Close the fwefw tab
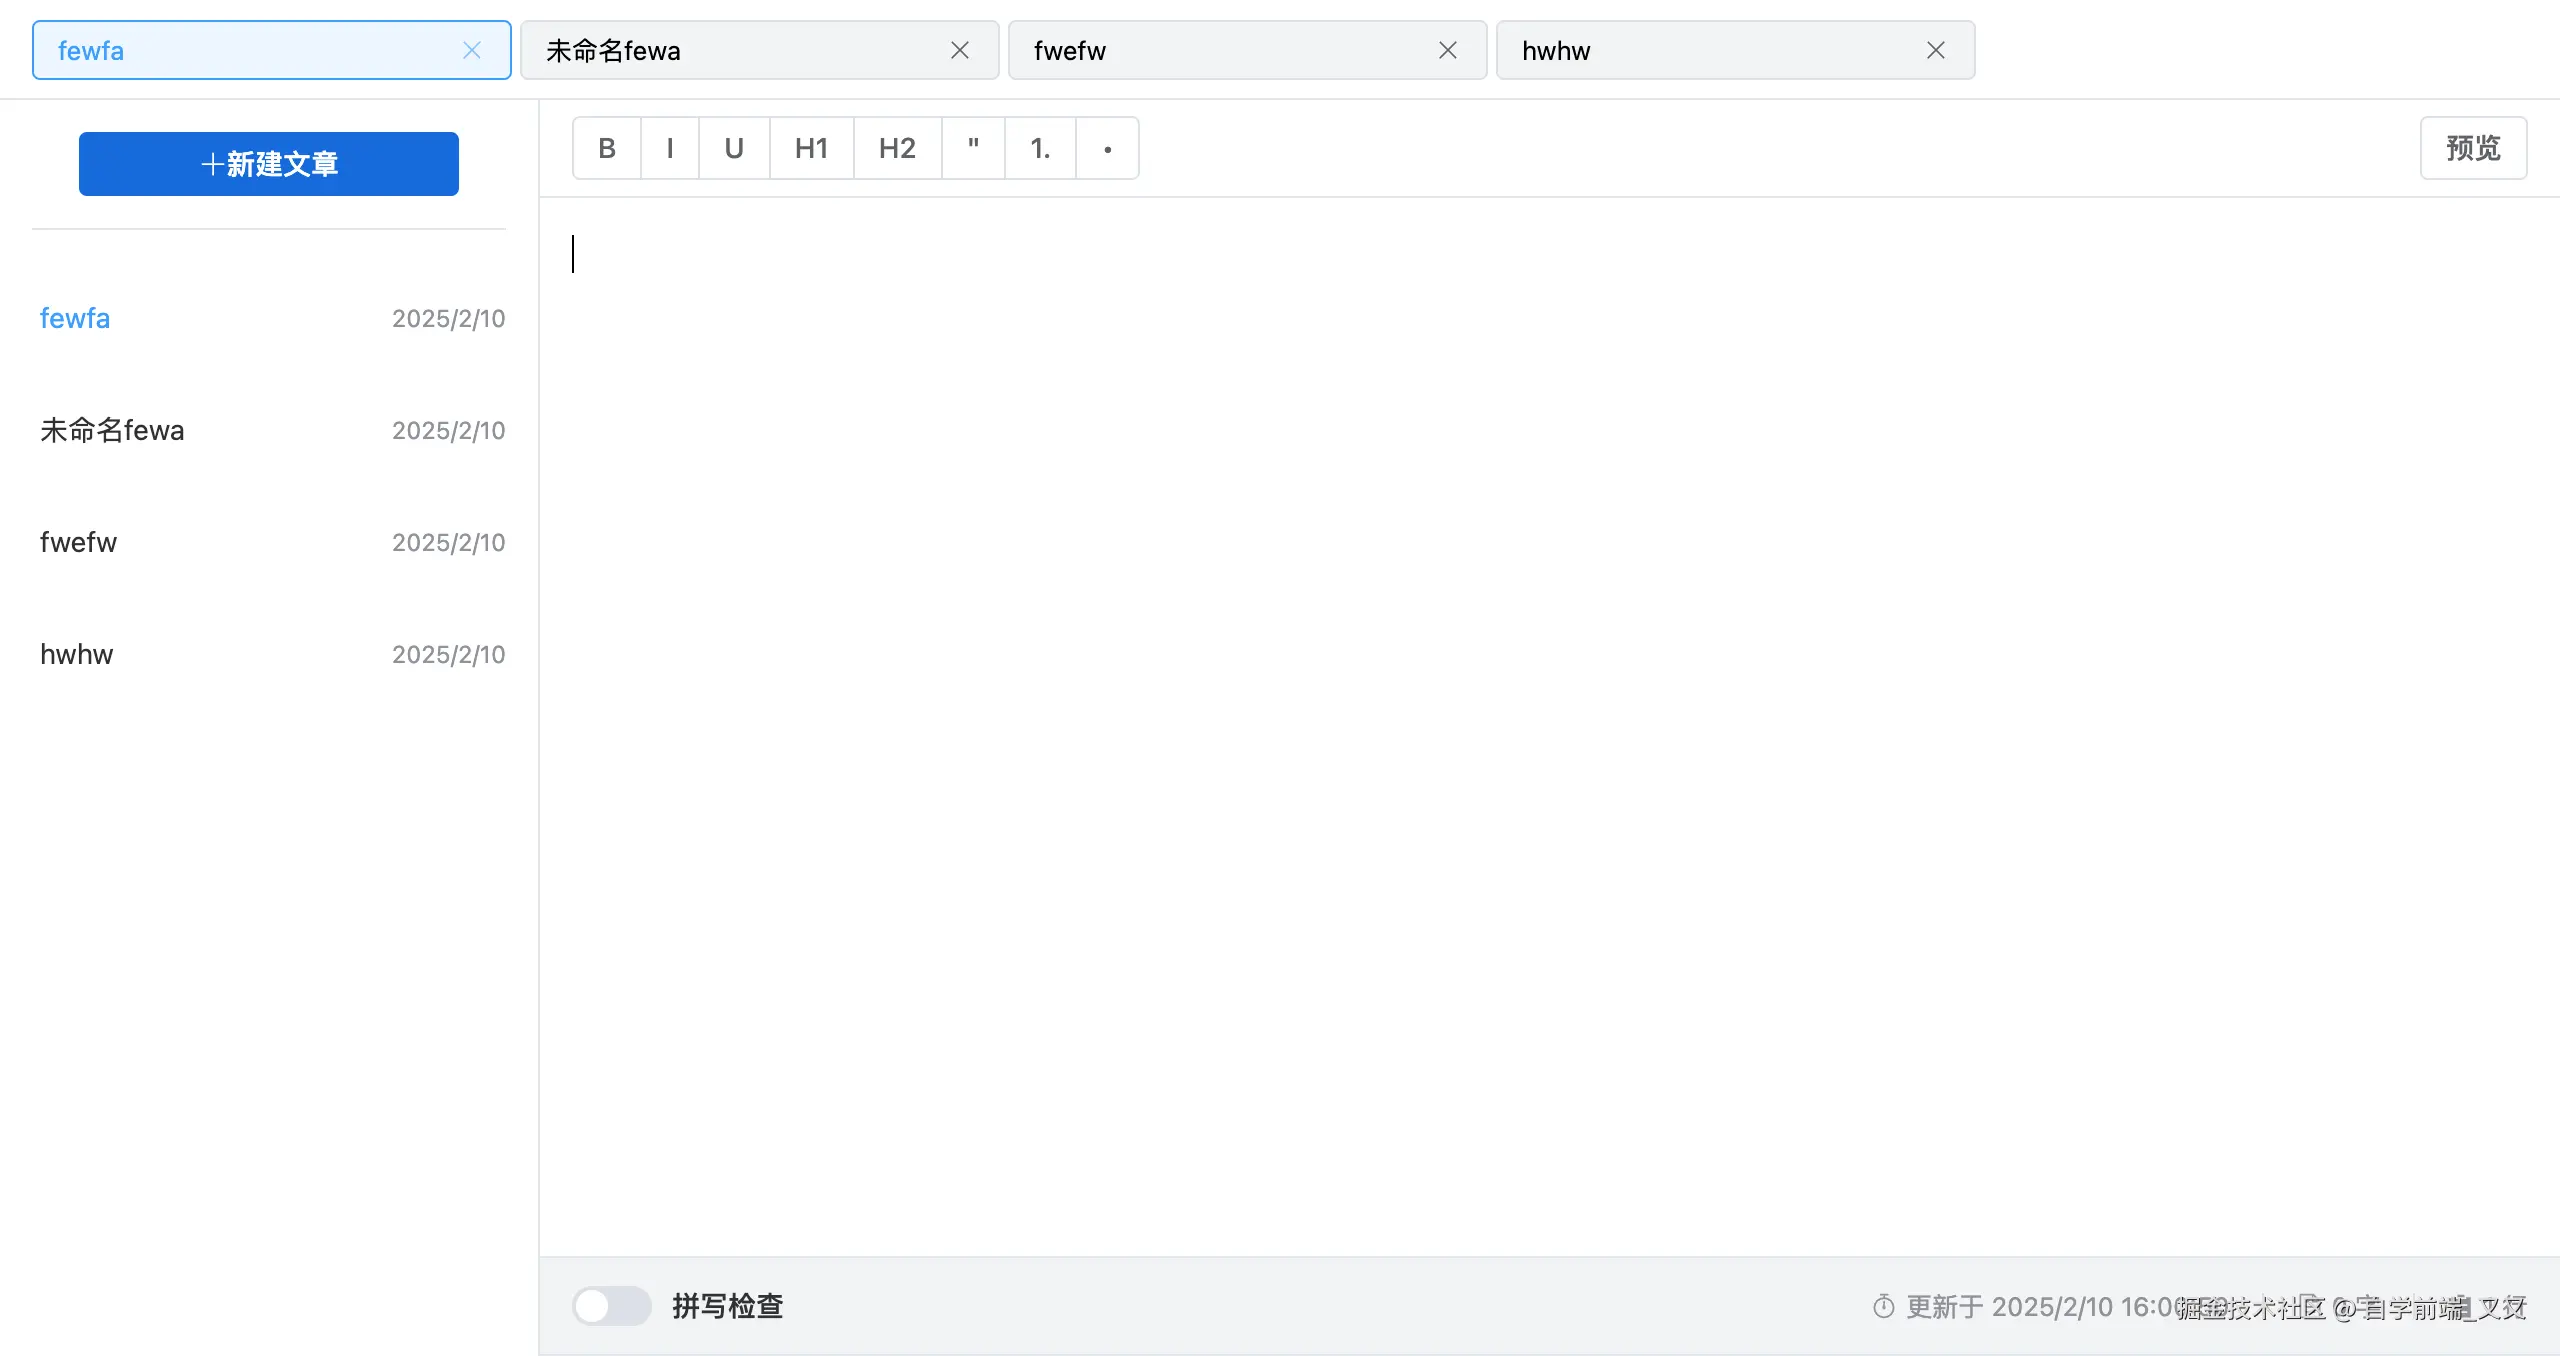The image size is (2560, 1356). pyautogui.click(x=1448, y=50)
